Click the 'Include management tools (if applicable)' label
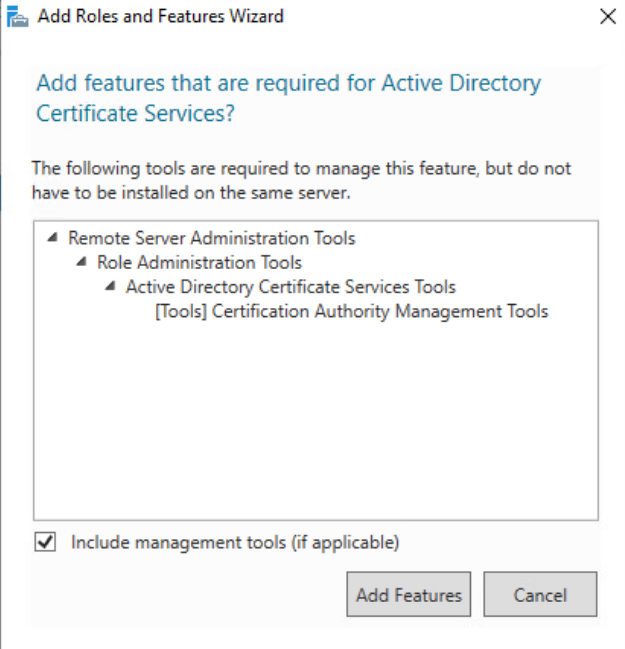This screenshot has width=625, height=649. 235,542
